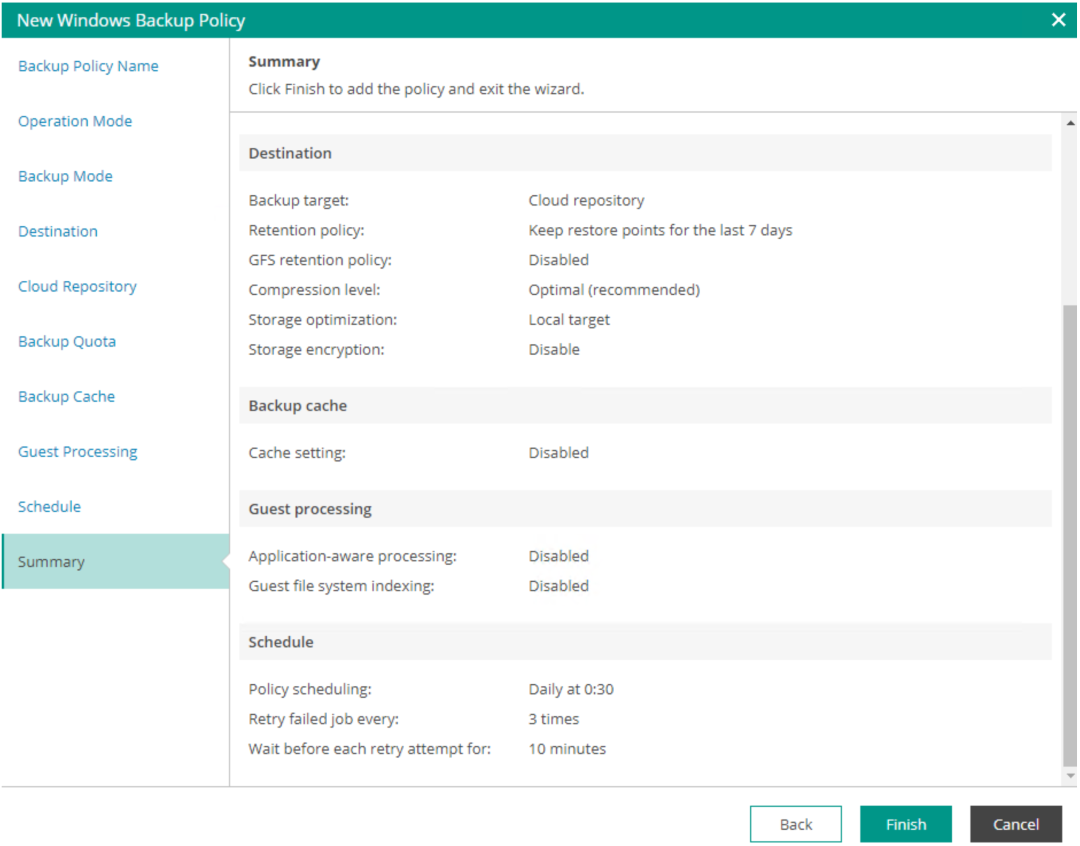Click GFS retention policy 'Disabled' value
Image resolution: width=1080 pixels, height=846 pixels.
[559, 260]
